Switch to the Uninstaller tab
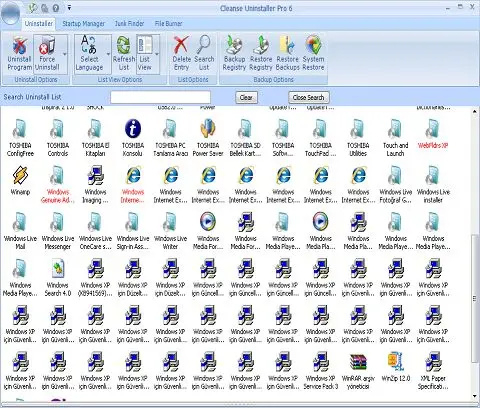This screenshot has height=408, width=480. 39,24
